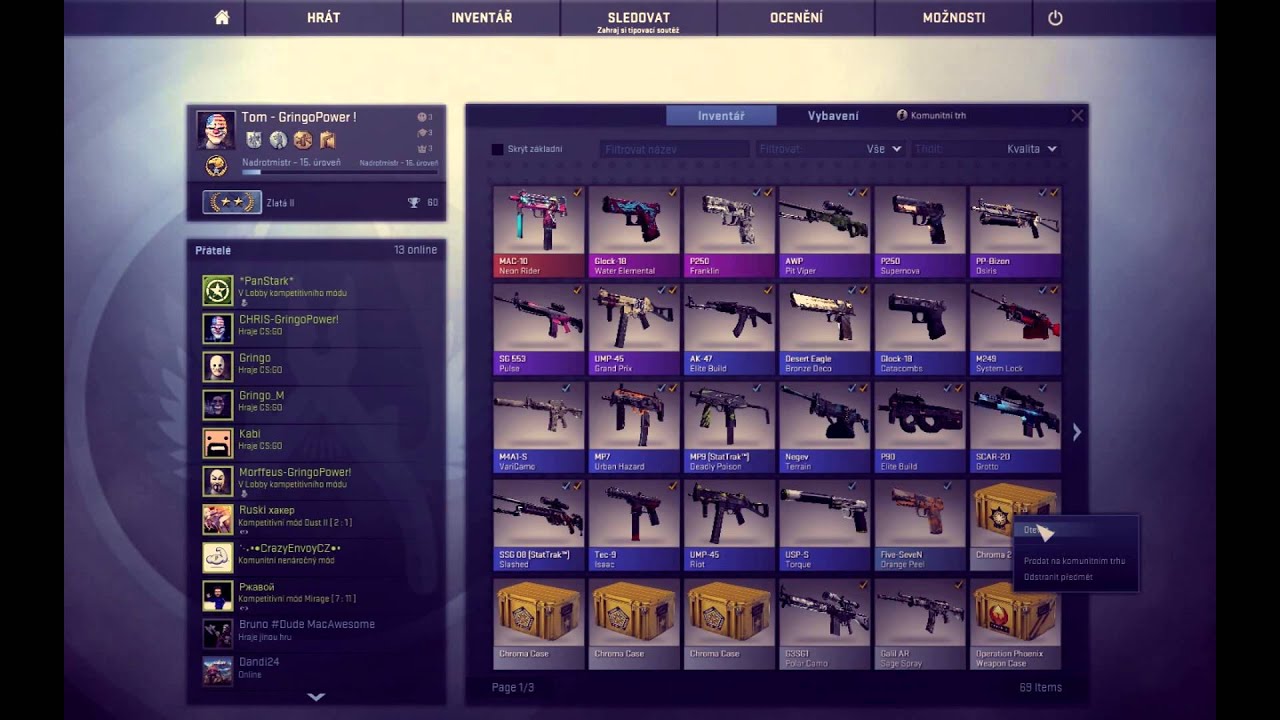Select AWP Pit Viper item
Screen dimensions: 1280x720
coord(824,231)
